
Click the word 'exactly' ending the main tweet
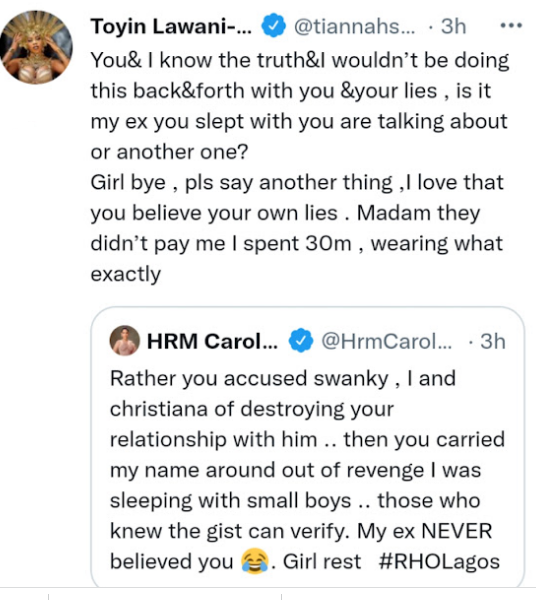tap(126, 274)
